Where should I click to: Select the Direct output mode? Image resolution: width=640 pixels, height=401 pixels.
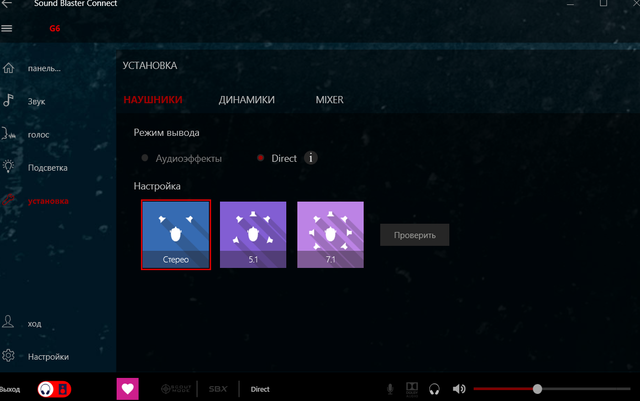277,158
